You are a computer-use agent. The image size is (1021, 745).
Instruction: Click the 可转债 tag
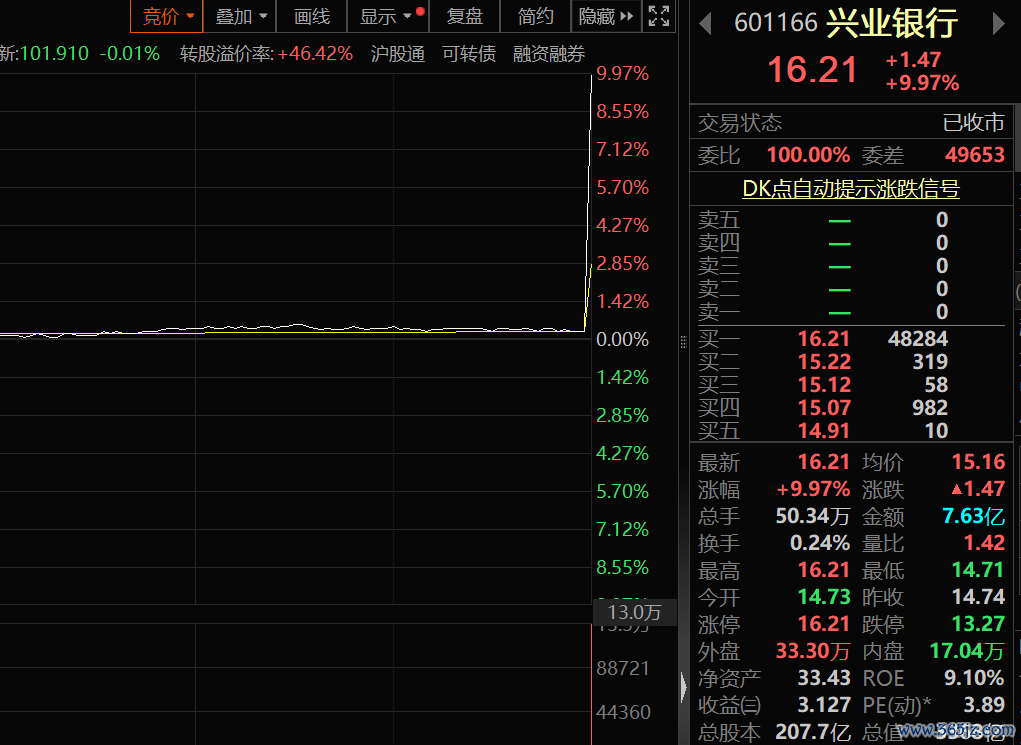469,53
